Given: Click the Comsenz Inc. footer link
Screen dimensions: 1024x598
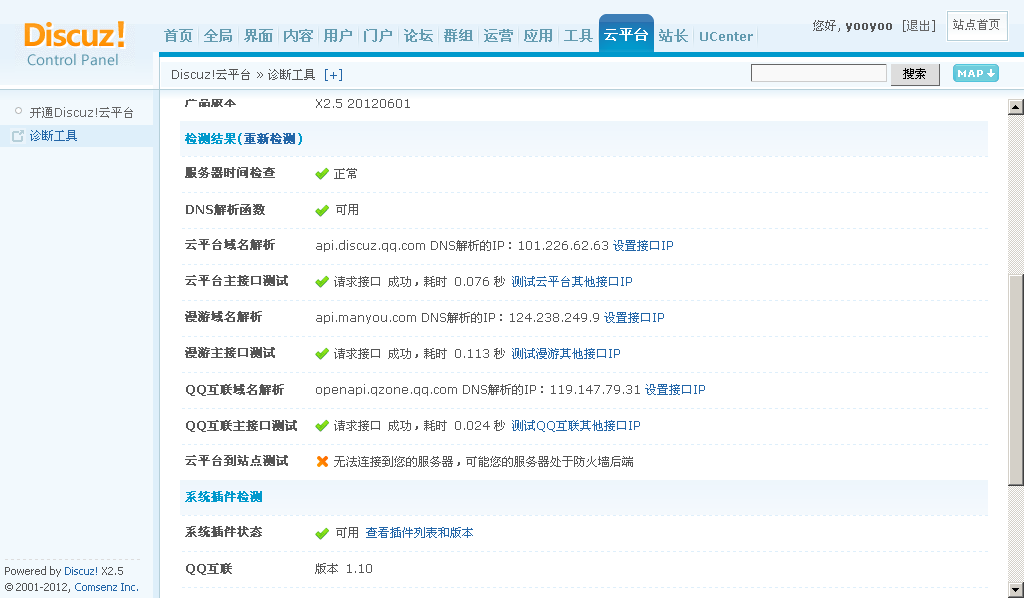Looking at the screenshot, I should pyautogui.click(x=106, y=587).
